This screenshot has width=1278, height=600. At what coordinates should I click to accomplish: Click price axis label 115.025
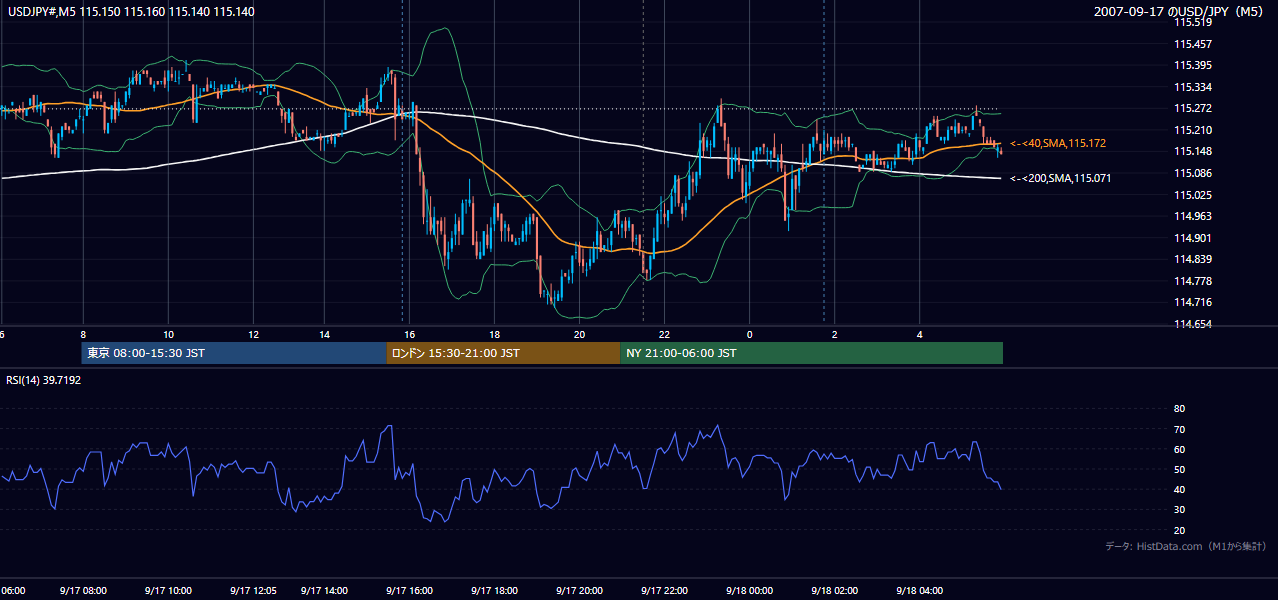[1192, 194]
